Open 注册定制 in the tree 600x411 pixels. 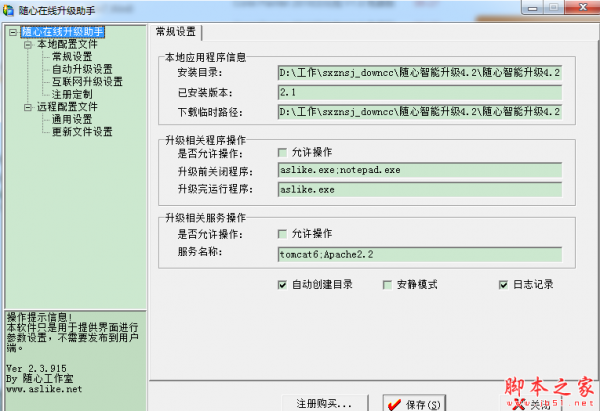pos(72,95)
